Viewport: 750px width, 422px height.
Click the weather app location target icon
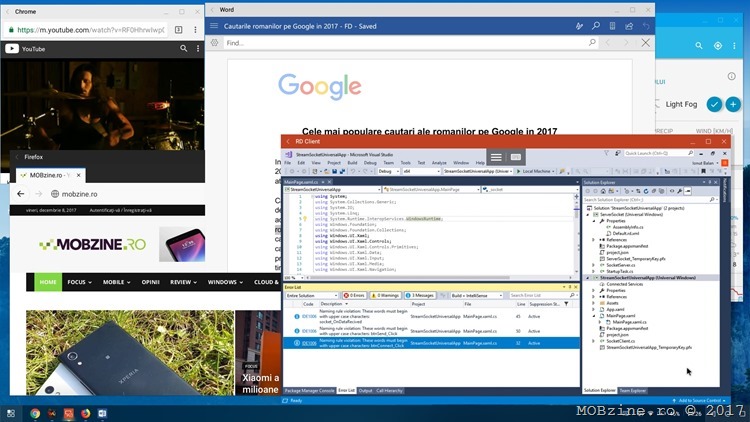[717, 45]
